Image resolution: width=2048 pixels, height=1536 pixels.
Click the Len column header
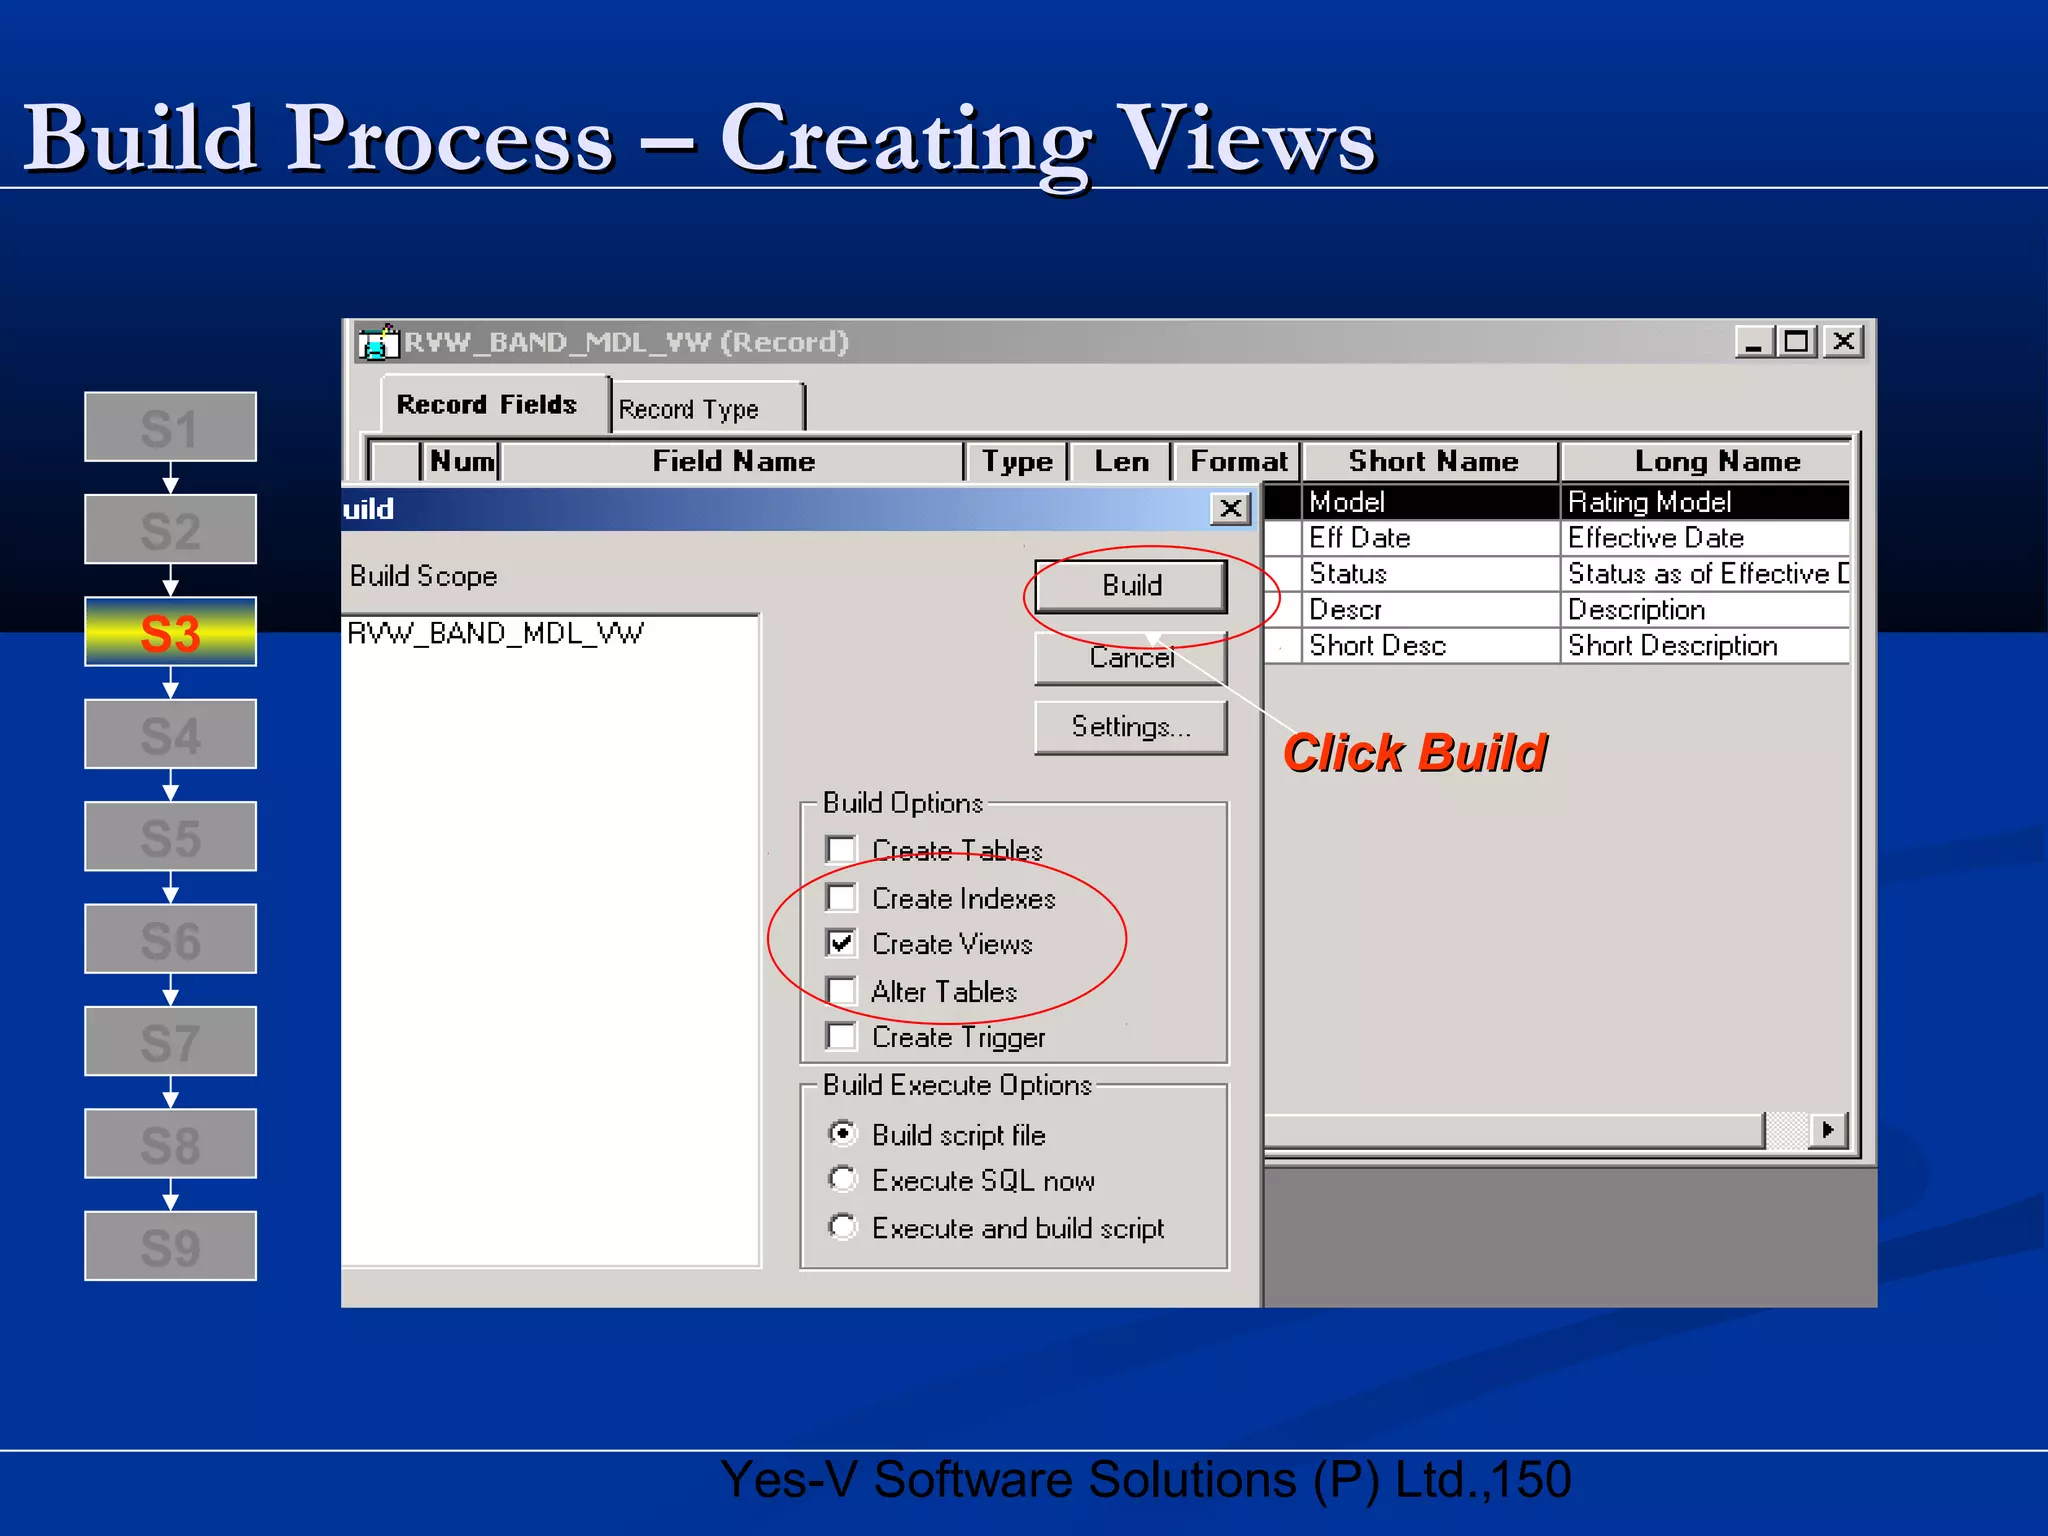[x=1121, y=461]
